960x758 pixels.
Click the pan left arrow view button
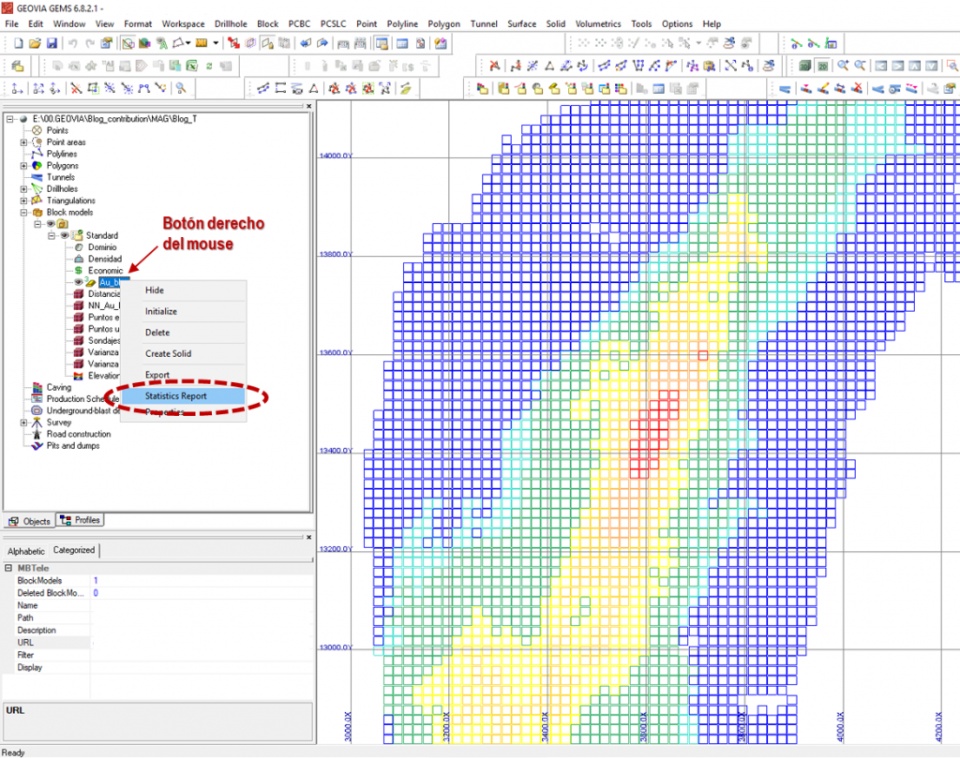tap(881, 66)
